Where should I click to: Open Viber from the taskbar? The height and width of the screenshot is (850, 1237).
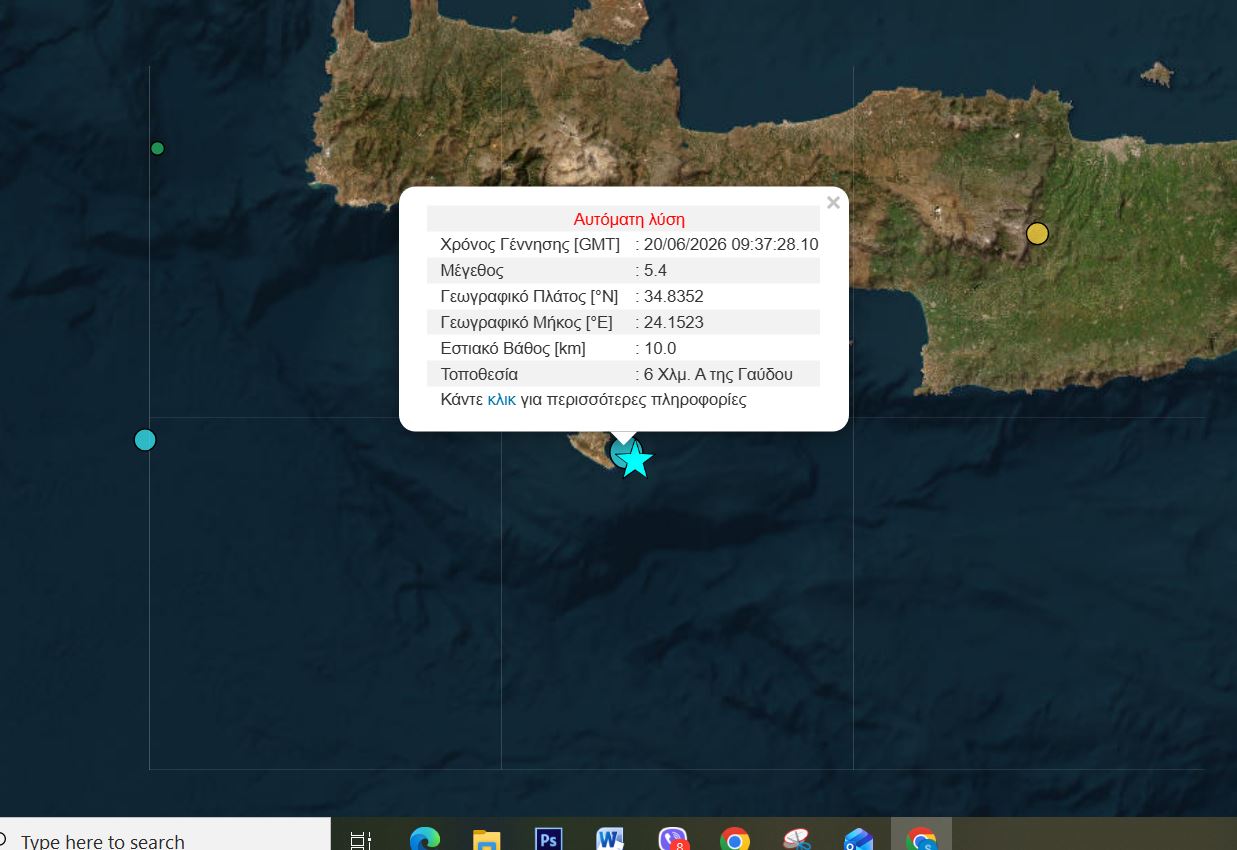point(673,839)
